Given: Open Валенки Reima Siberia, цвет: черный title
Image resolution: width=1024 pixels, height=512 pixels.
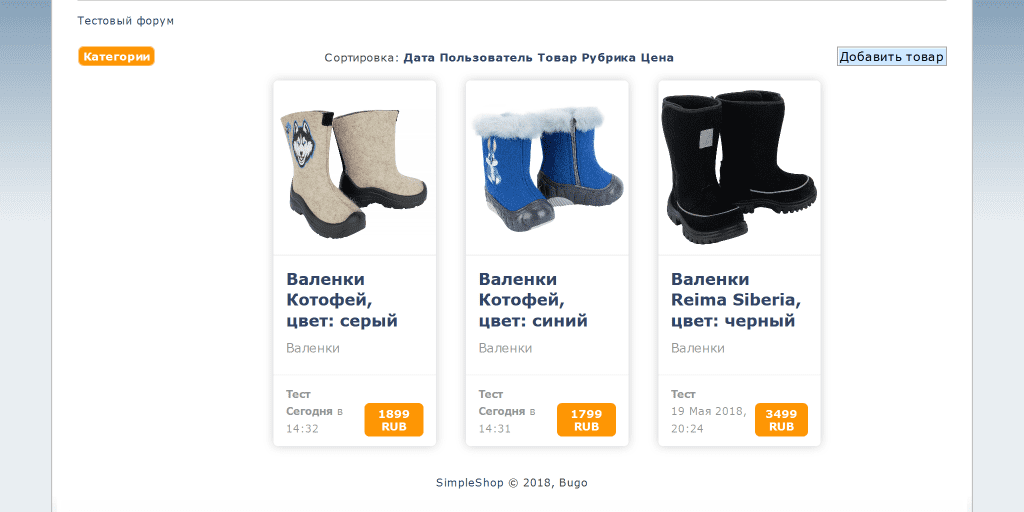Looking at the screenshot, I should coord(736,300).
